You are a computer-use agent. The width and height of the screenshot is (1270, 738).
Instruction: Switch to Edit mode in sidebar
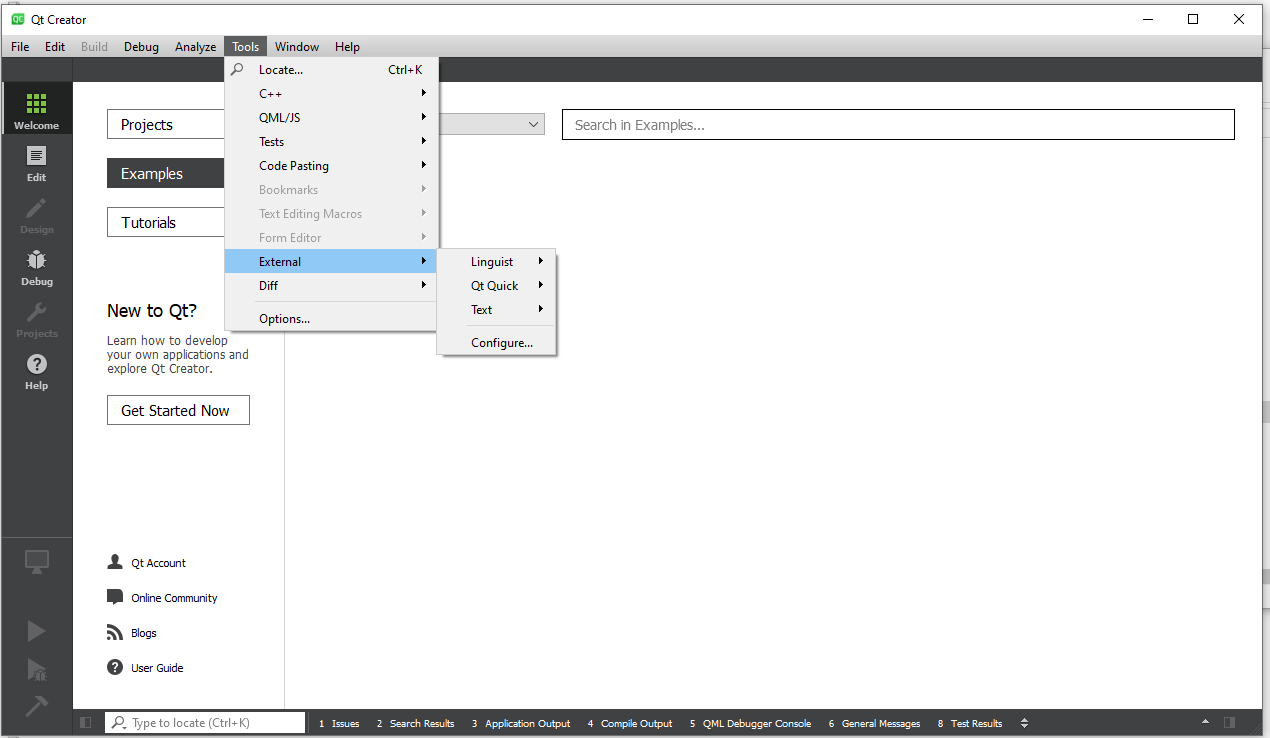(36, 161)
